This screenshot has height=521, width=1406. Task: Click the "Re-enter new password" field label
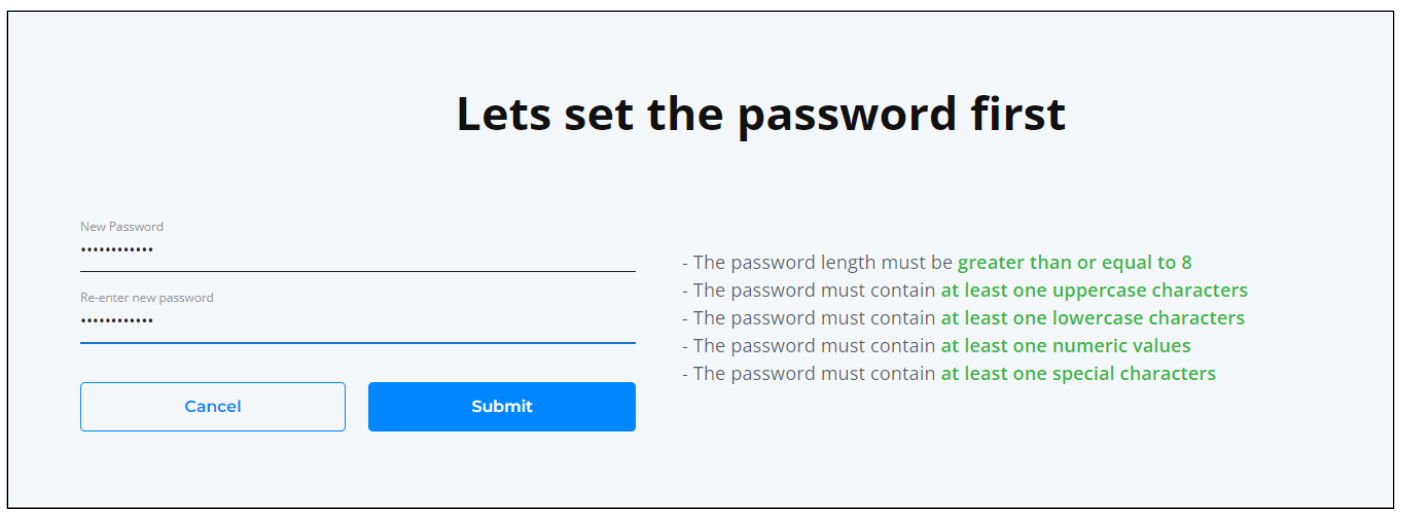147,298
